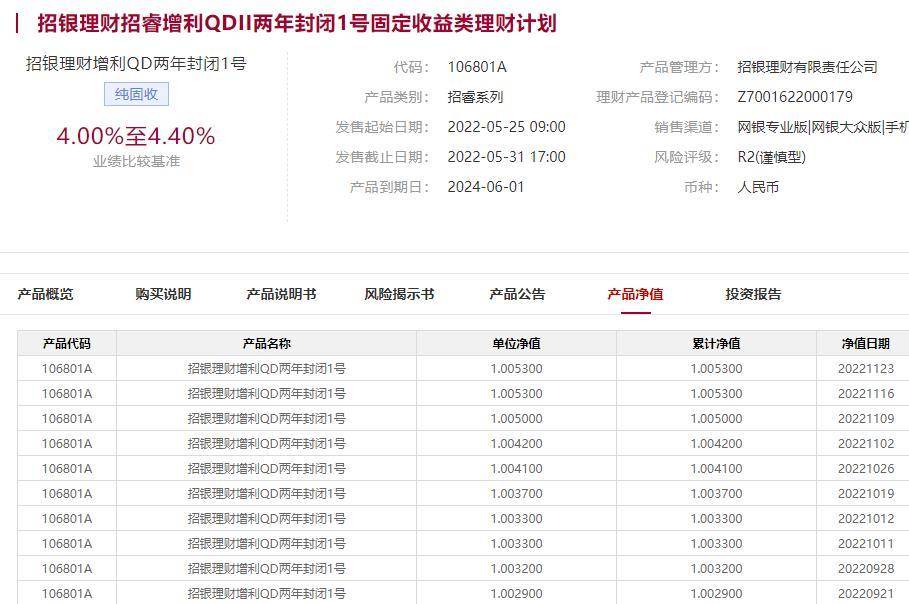Click the active 产品净值 tab
The image size is (909, 604).
636,294
